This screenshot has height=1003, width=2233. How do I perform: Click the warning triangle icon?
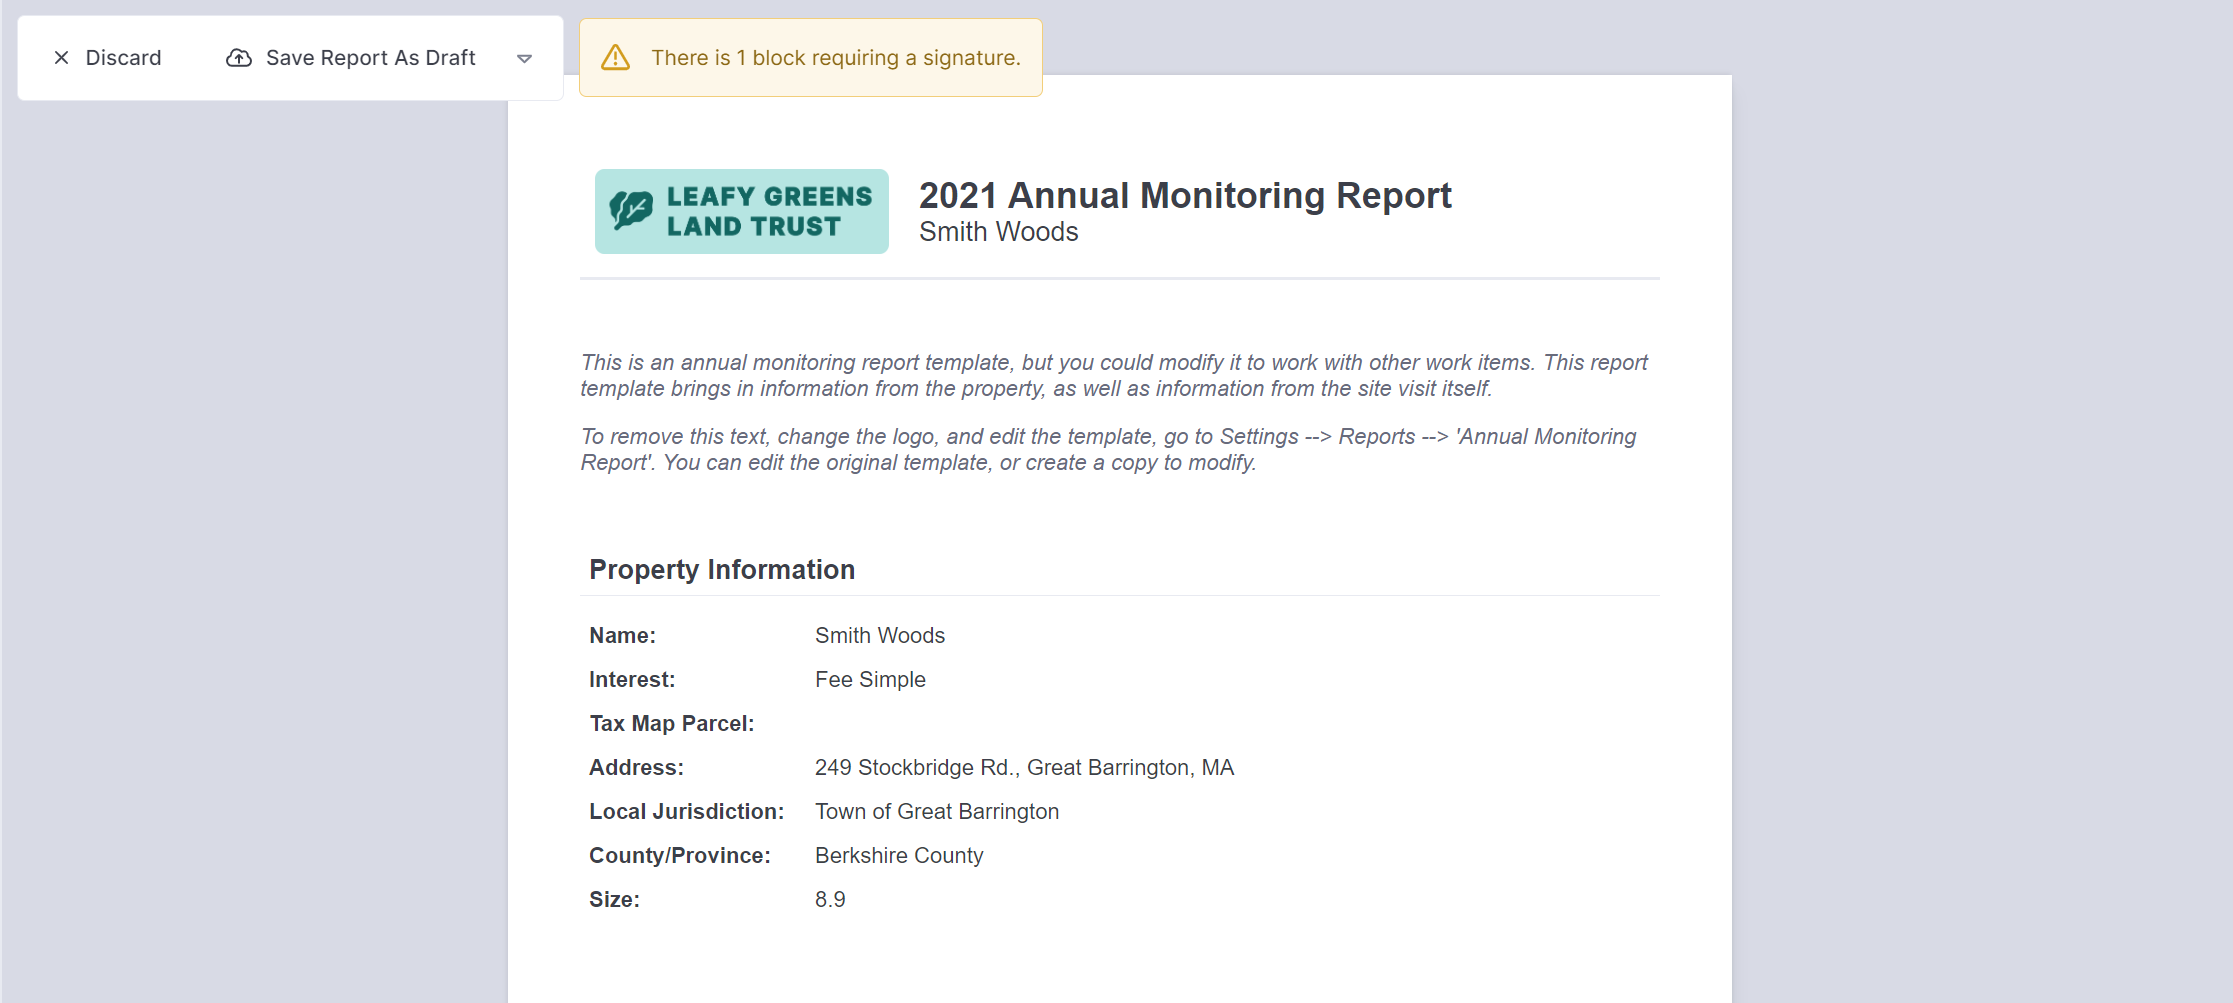[615, 57]
